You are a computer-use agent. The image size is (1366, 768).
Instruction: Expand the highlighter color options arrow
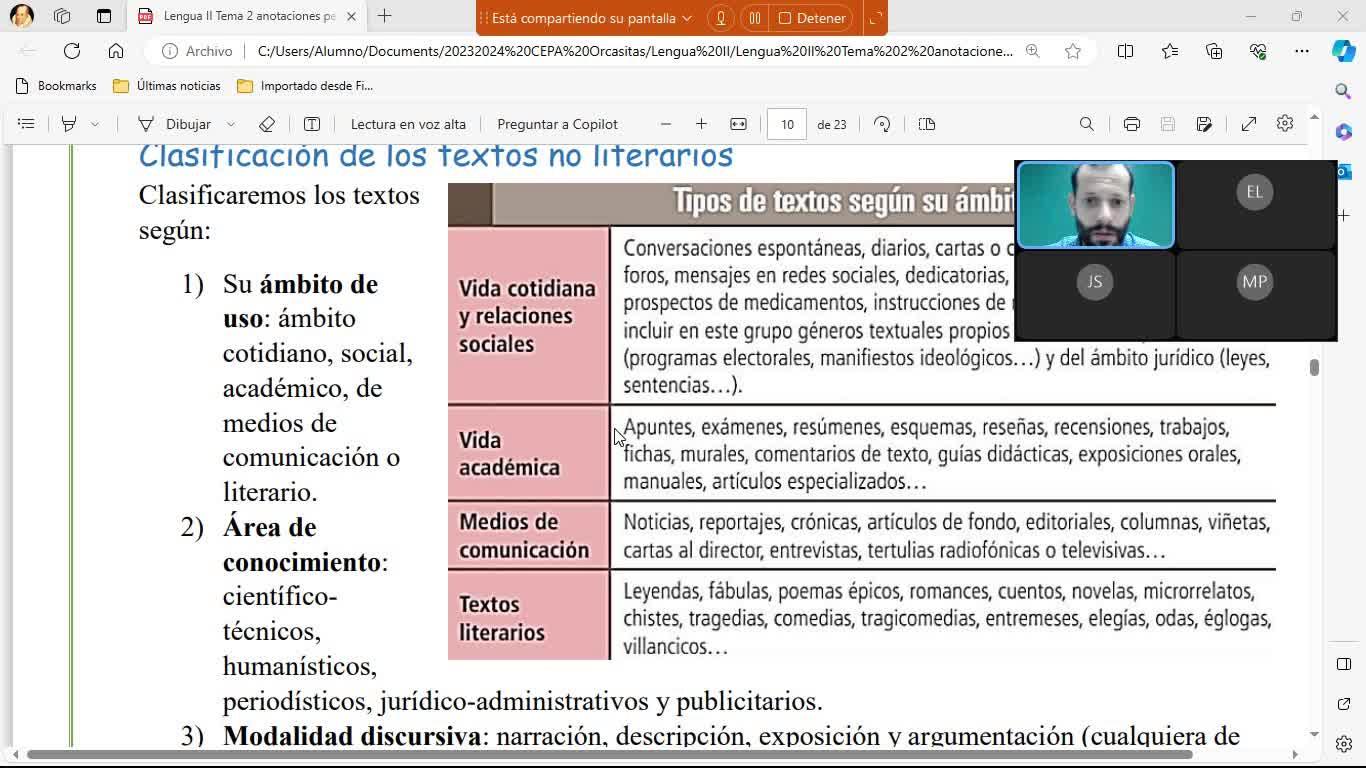95,124
